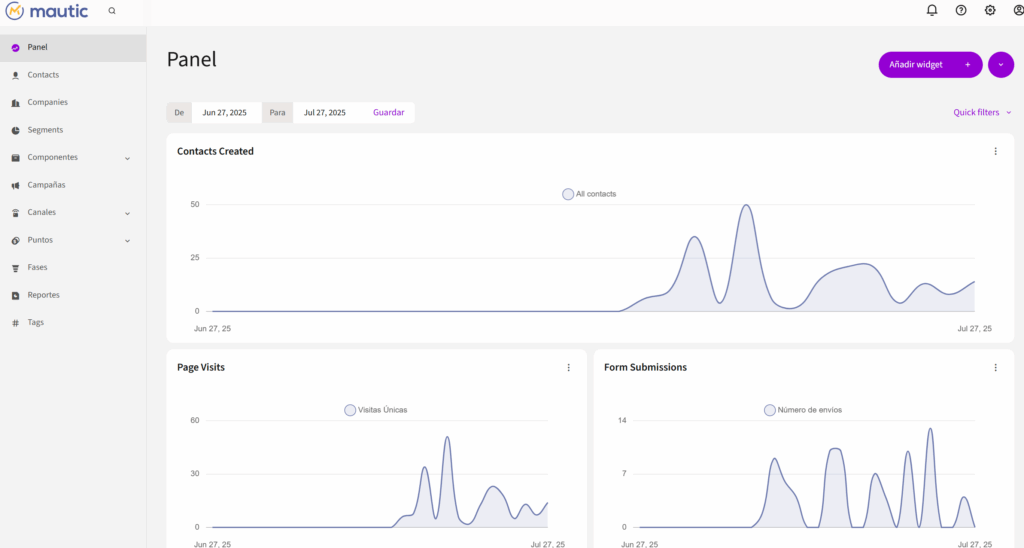This screenshot has width=1024, height=548.
Task: Toggle Visitas Únicas legend series
Action: pos(376,410)
